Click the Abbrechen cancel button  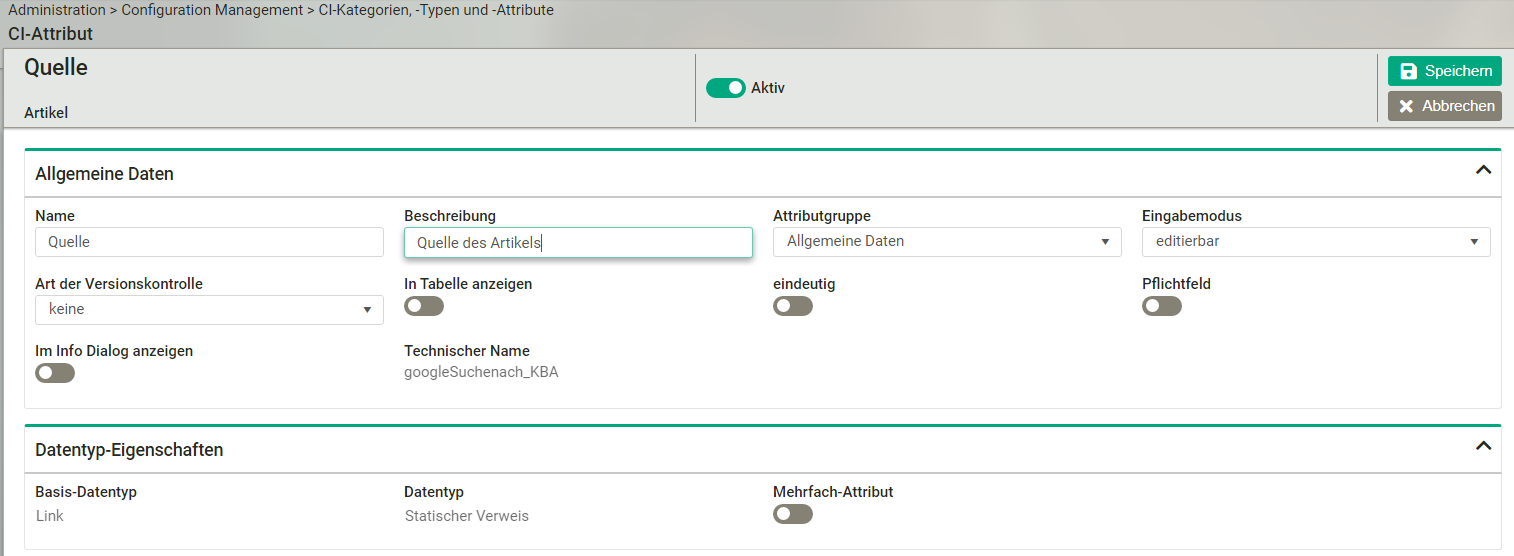[1444, 106]
